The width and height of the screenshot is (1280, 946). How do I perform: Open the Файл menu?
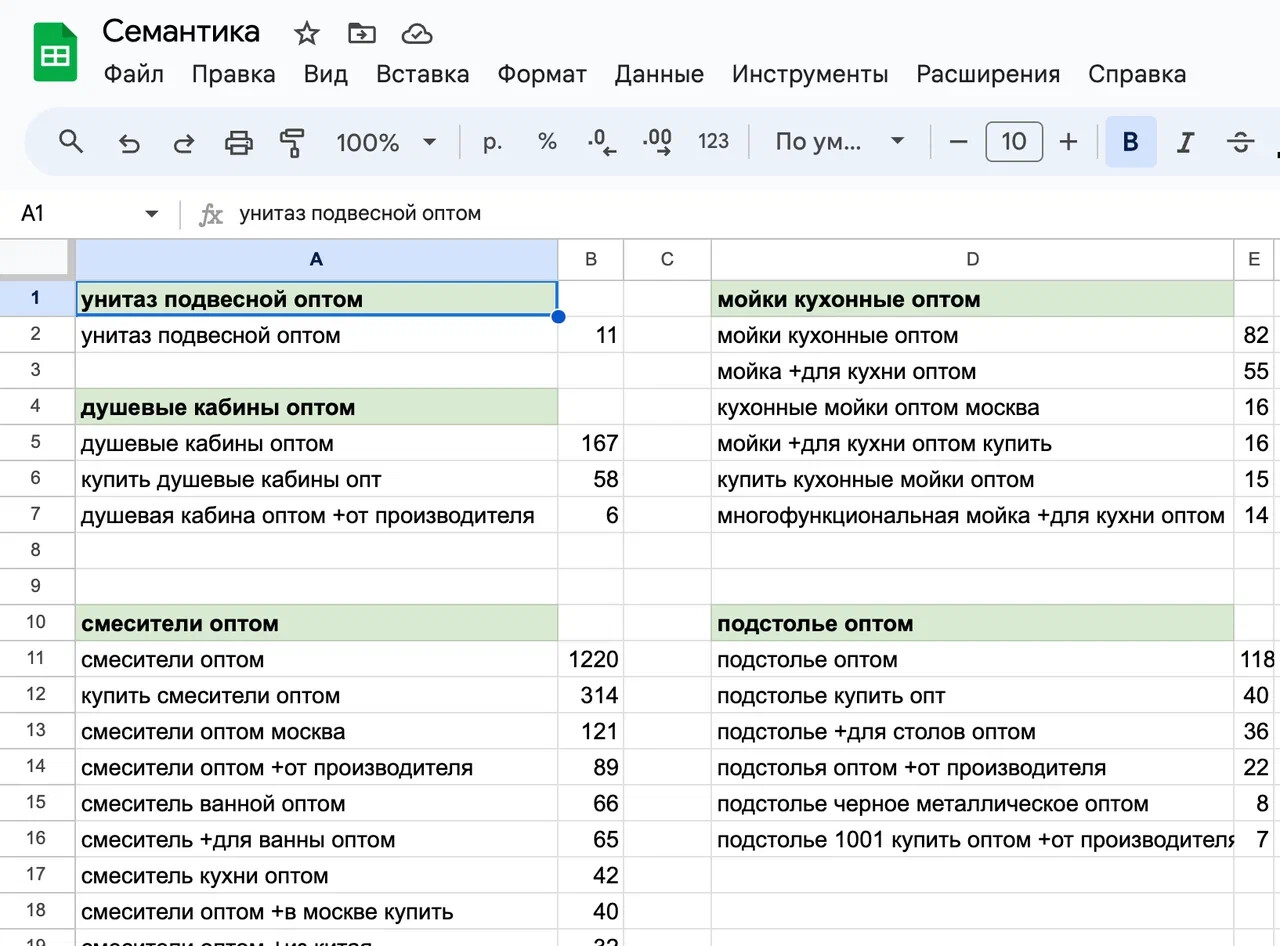click(x=134, y=74)
